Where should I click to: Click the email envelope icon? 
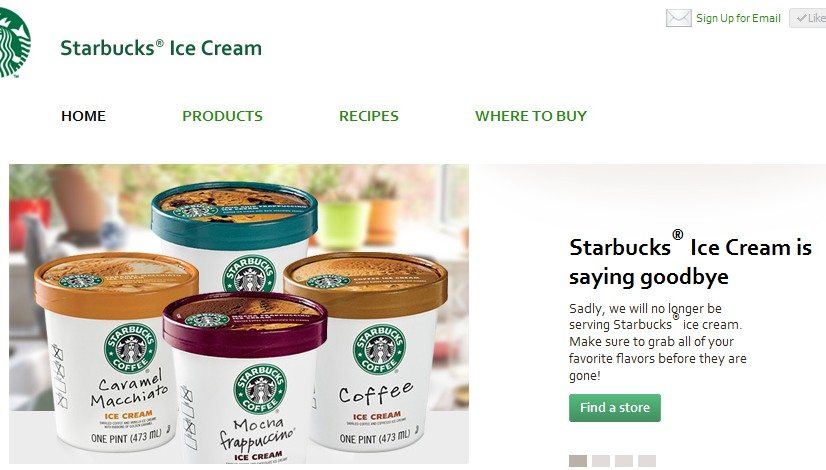678,18
